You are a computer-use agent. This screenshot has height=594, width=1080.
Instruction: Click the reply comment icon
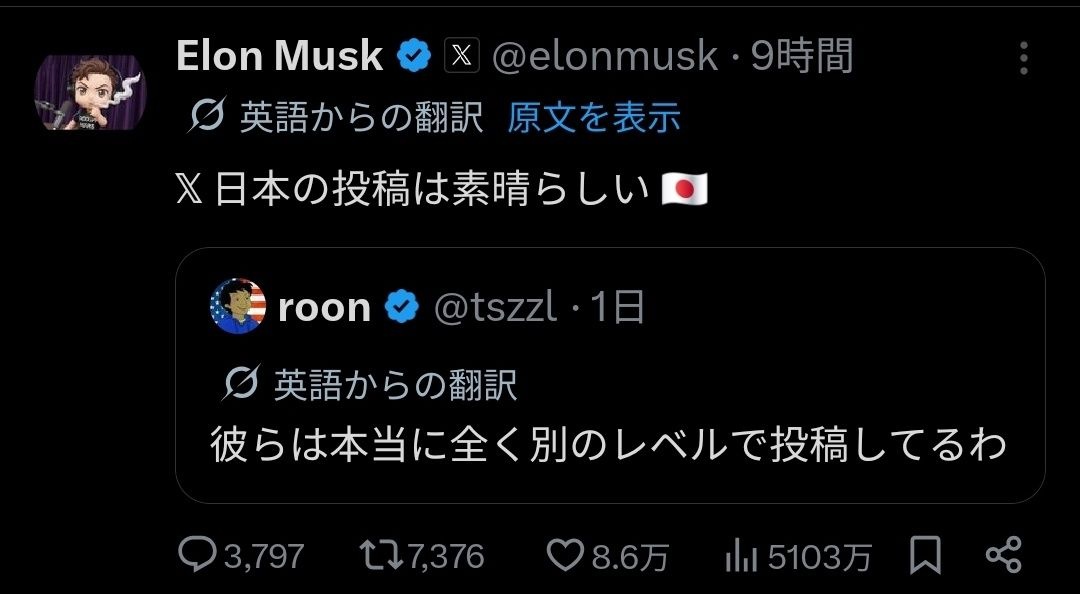198,555
